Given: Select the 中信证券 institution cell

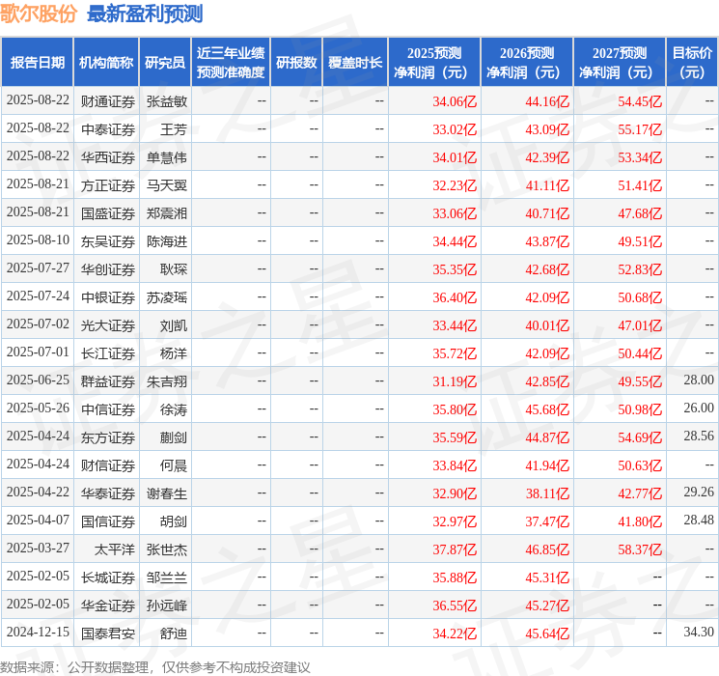Looking at the screenshot, I should (108, 410).
